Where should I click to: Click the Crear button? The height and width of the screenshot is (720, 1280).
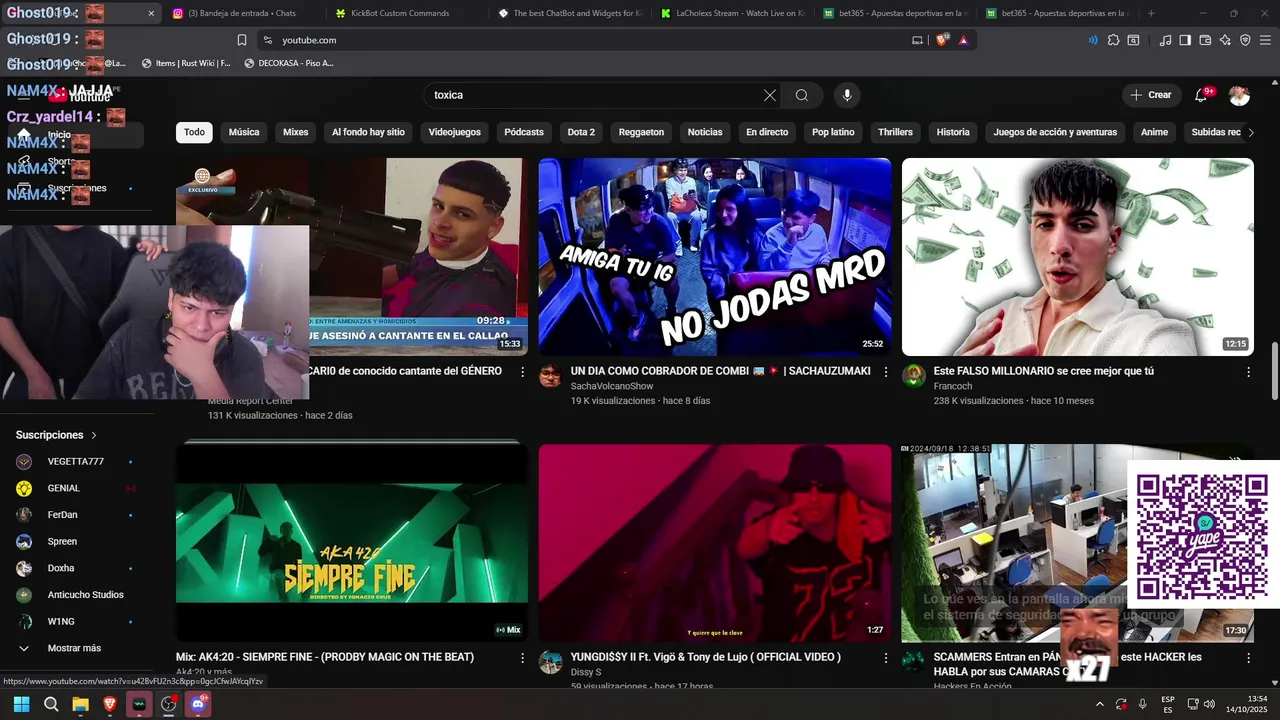pos(1150,95)
